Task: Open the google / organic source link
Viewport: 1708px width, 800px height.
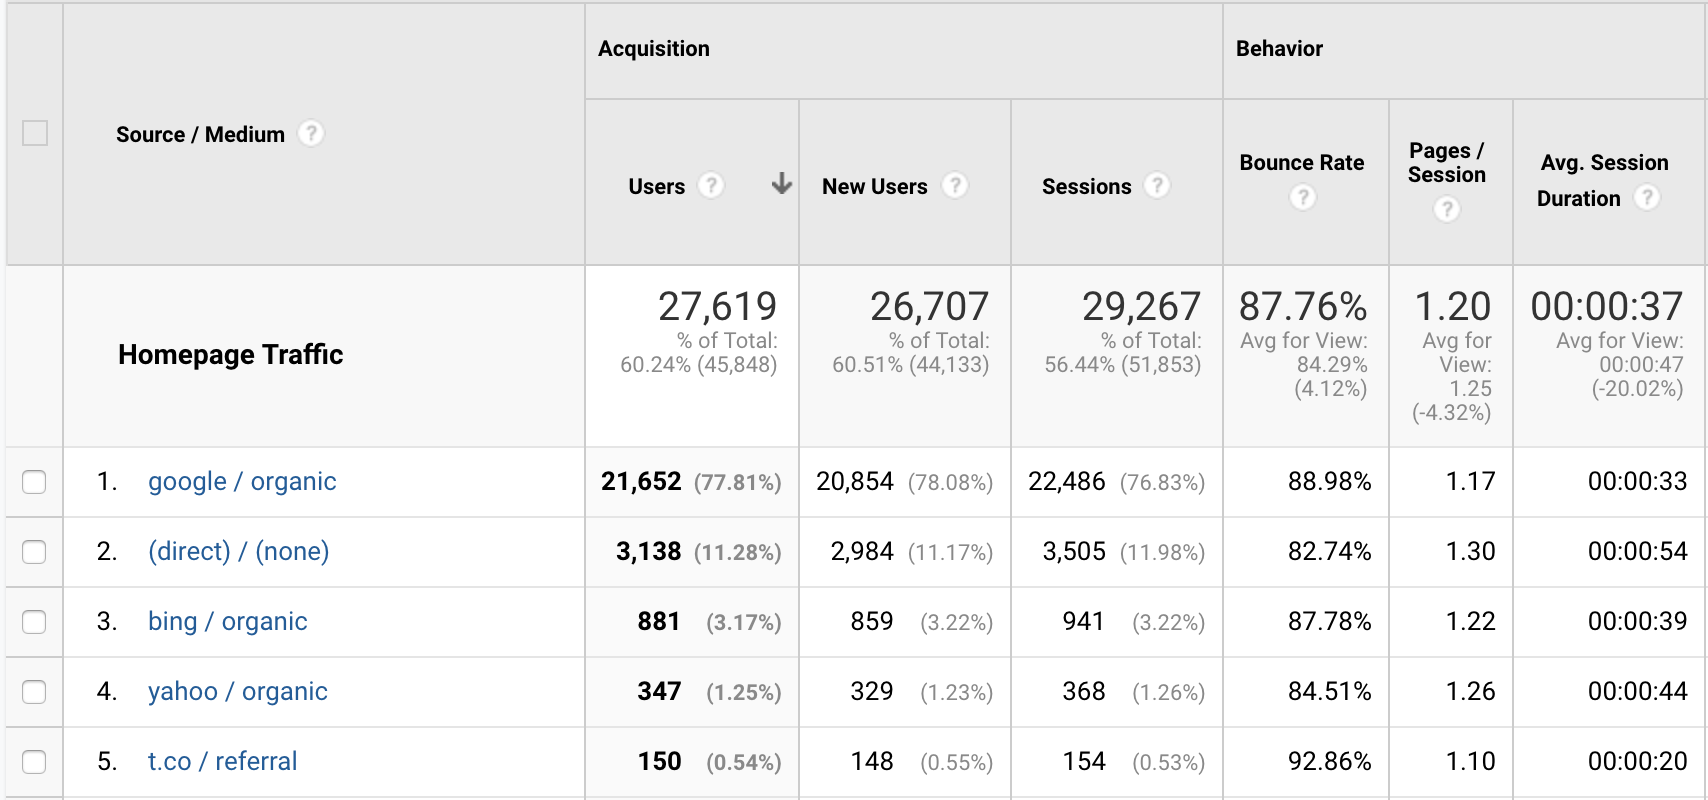Action: [241, 482]
